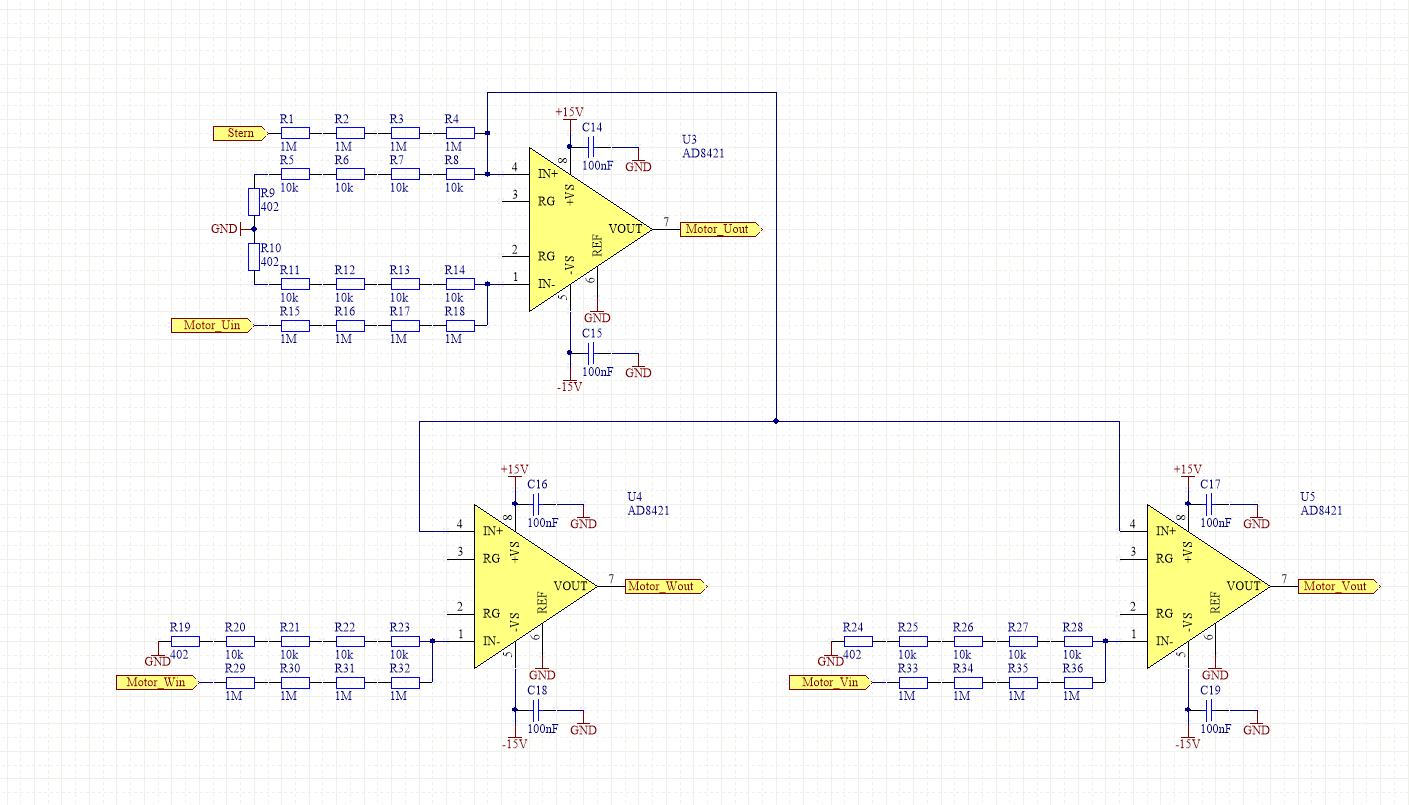The height and width of the screenshot is (805, 1409).
Task: Select resistor R11 symbol
Action: click(295, 284)
